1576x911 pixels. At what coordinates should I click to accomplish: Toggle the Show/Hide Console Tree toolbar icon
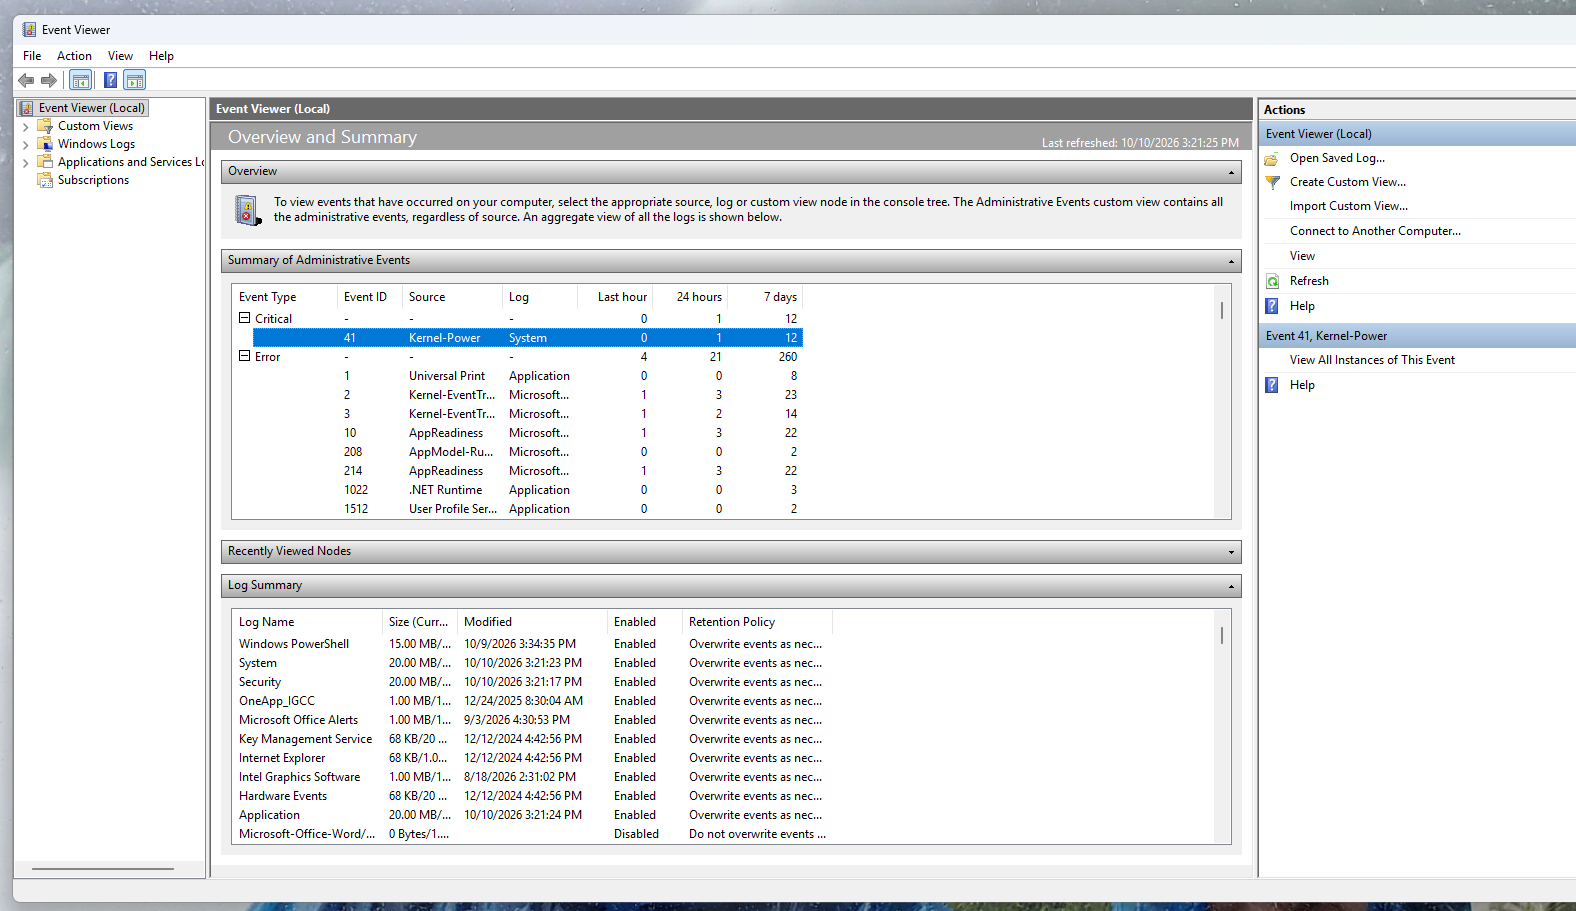(81, 80)
